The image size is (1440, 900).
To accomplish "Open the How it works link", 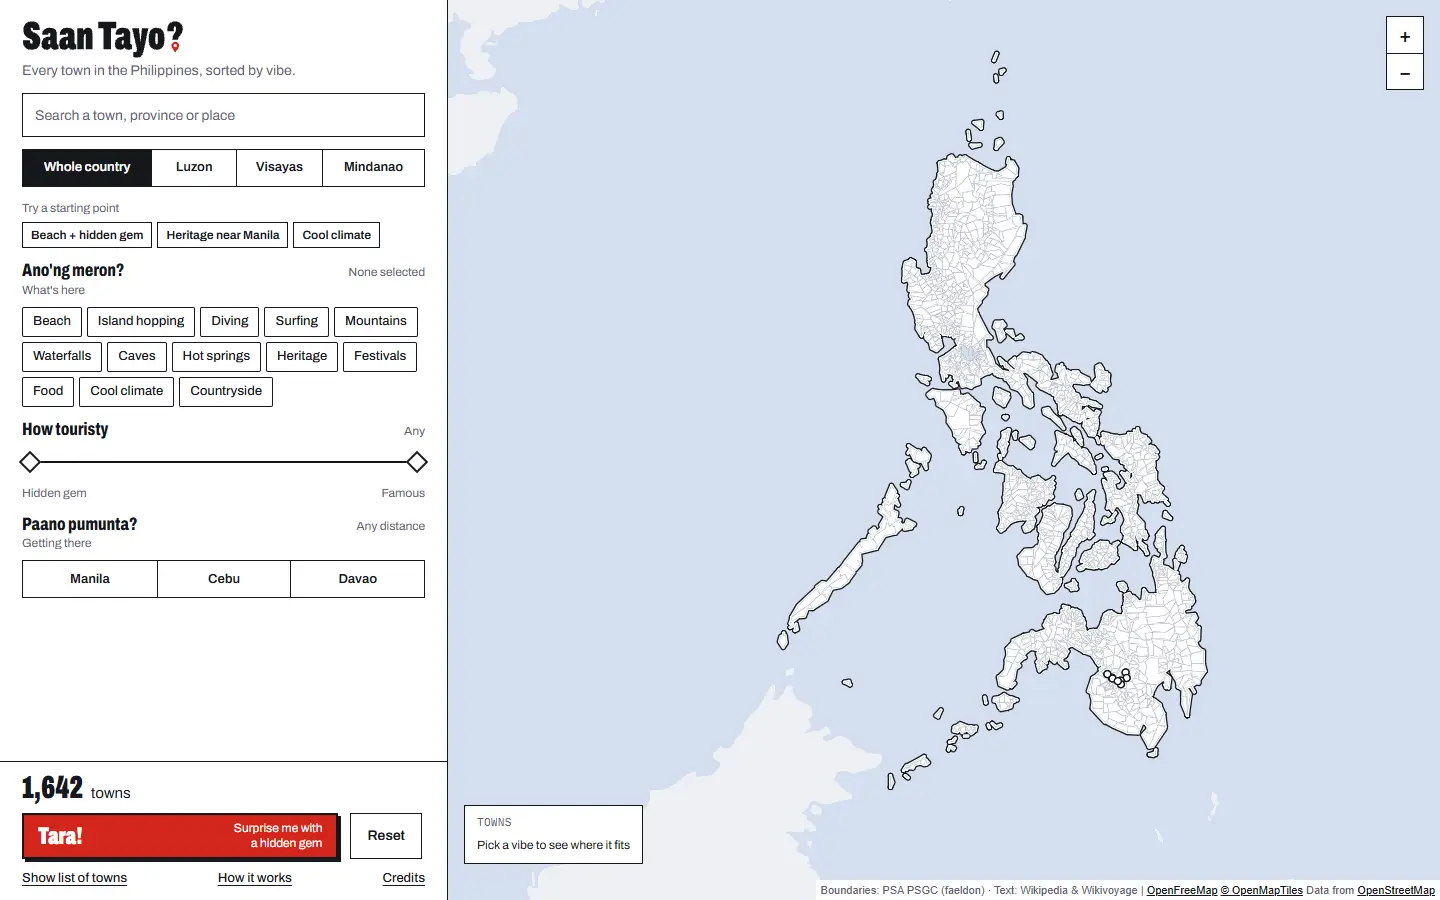I will [x=255, y=878].
